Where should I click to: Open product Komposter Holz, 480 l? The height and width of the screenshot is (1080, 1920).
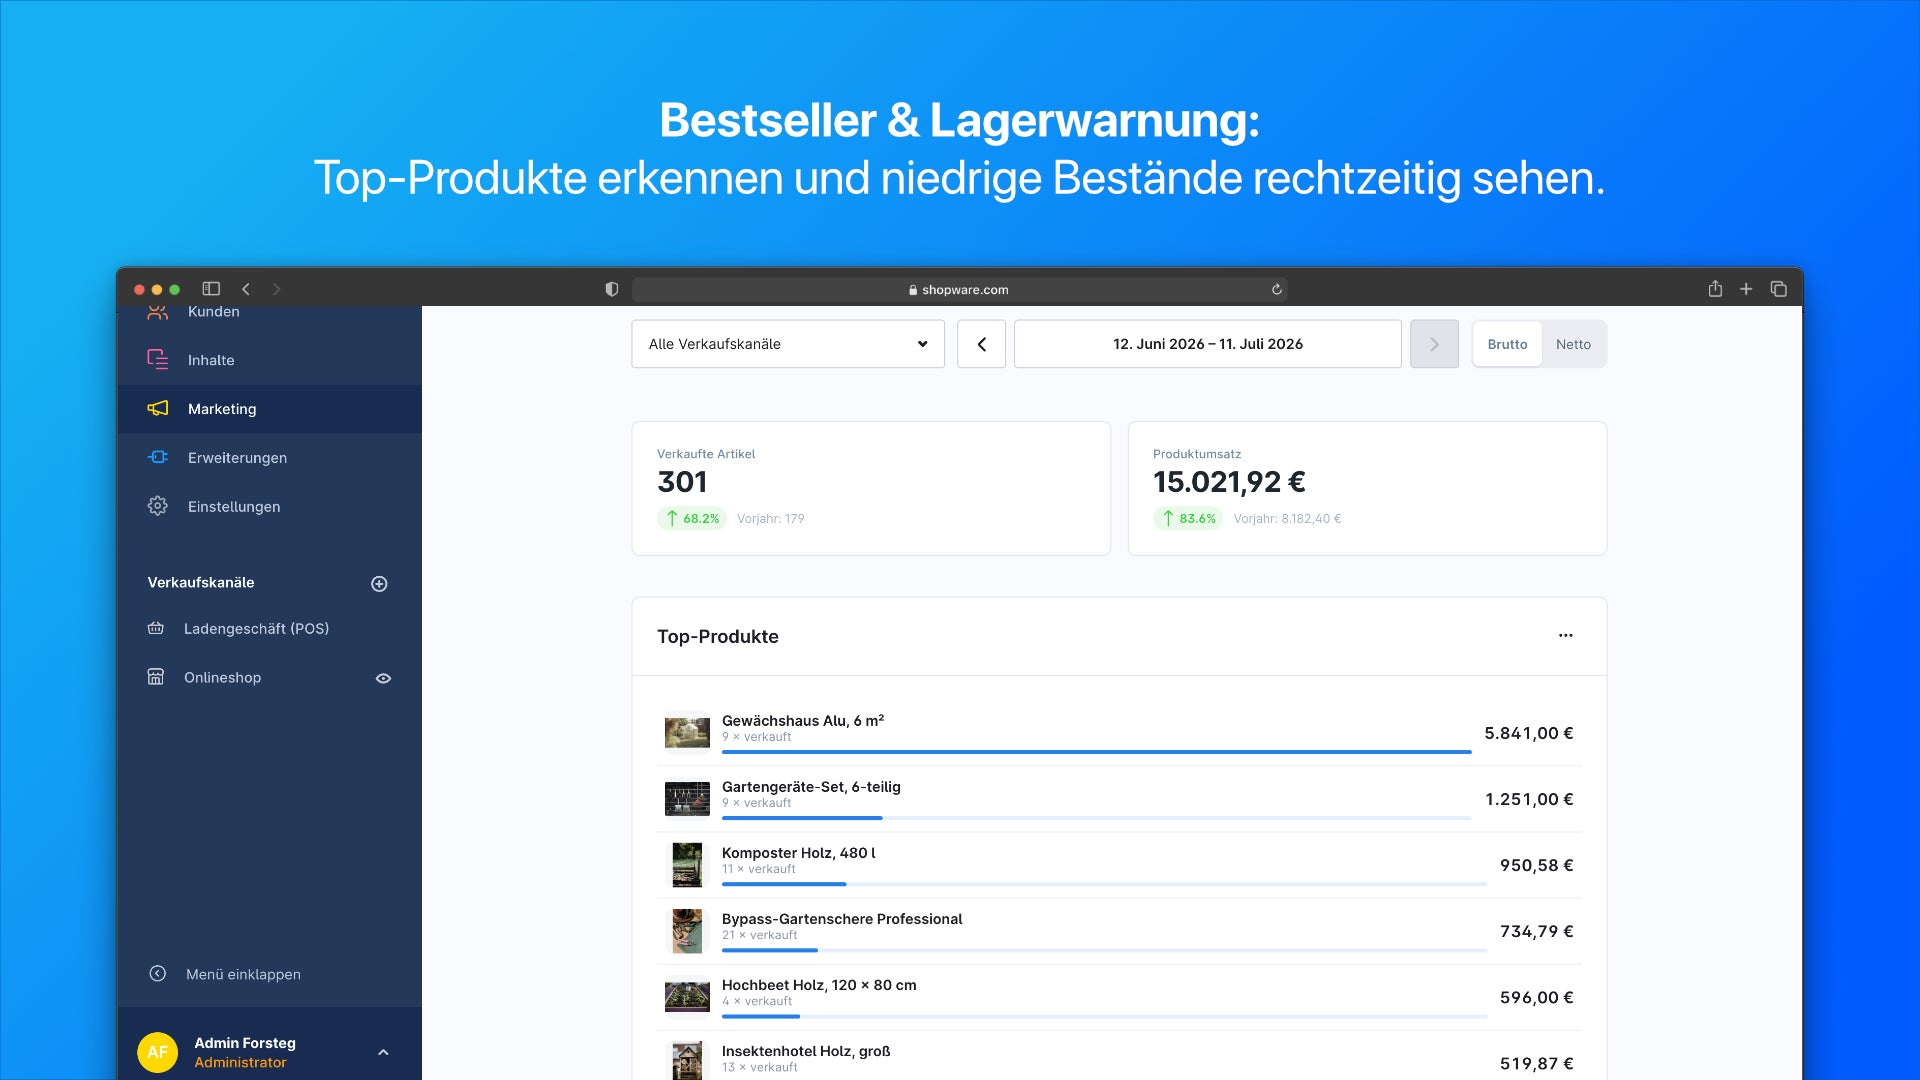point(798,853)
